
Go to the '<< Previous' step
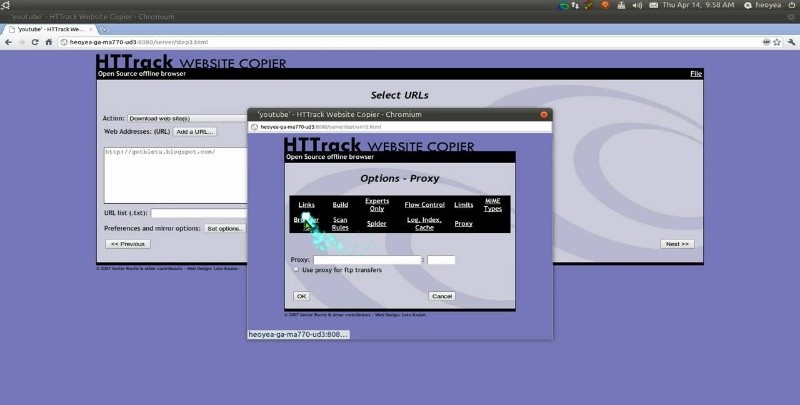[x=128, y=244]
